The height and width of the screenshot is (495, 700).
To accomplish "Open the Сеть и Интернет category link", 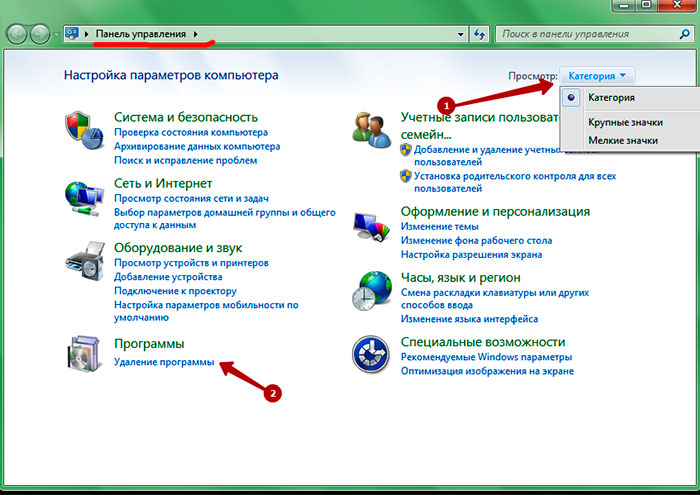I will pos(163,183).
